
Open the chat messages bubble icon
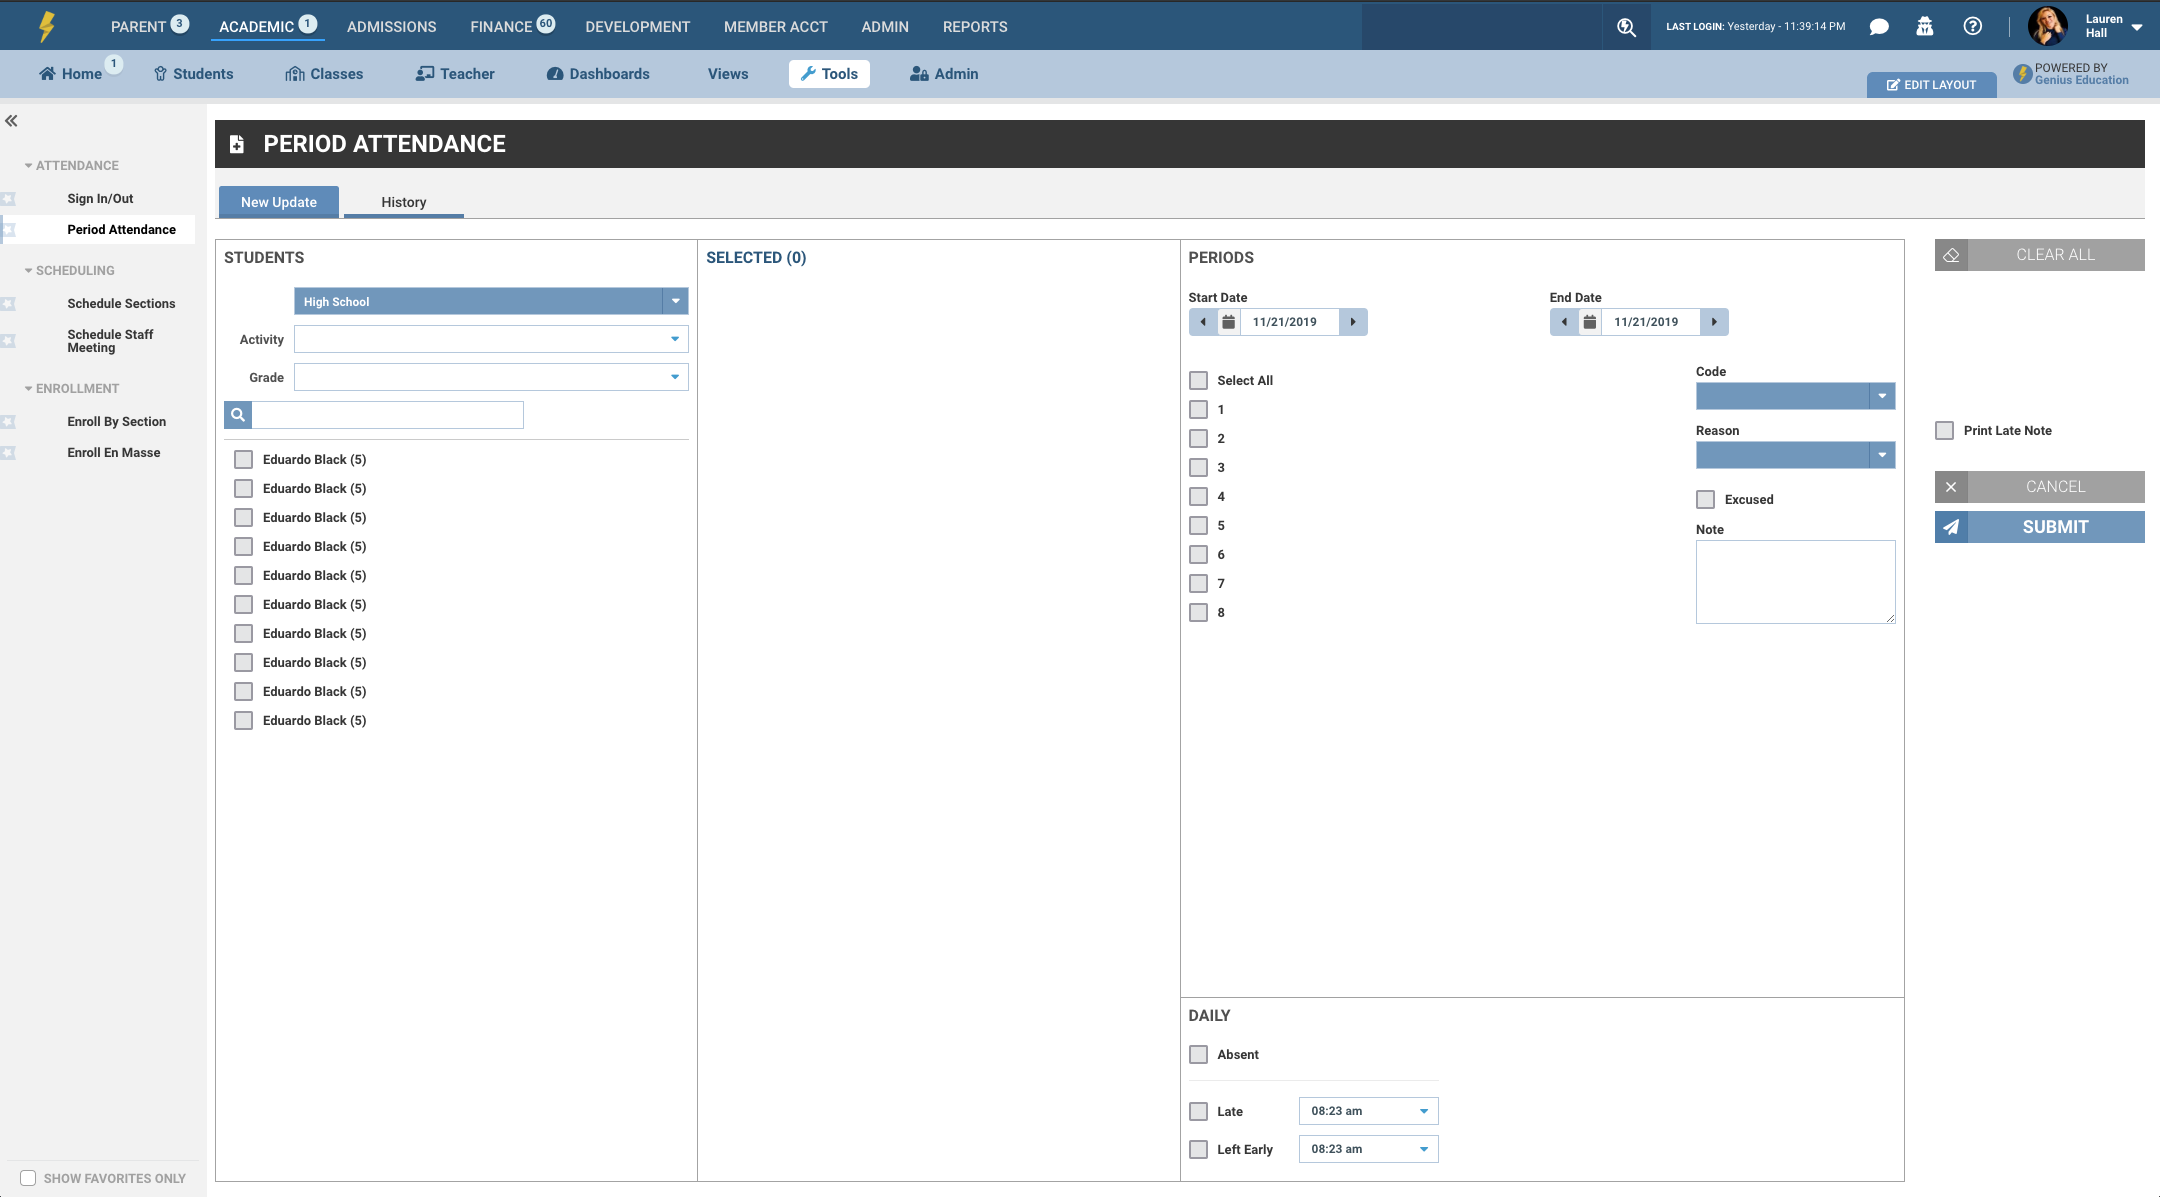click(x=1879, y=27)
